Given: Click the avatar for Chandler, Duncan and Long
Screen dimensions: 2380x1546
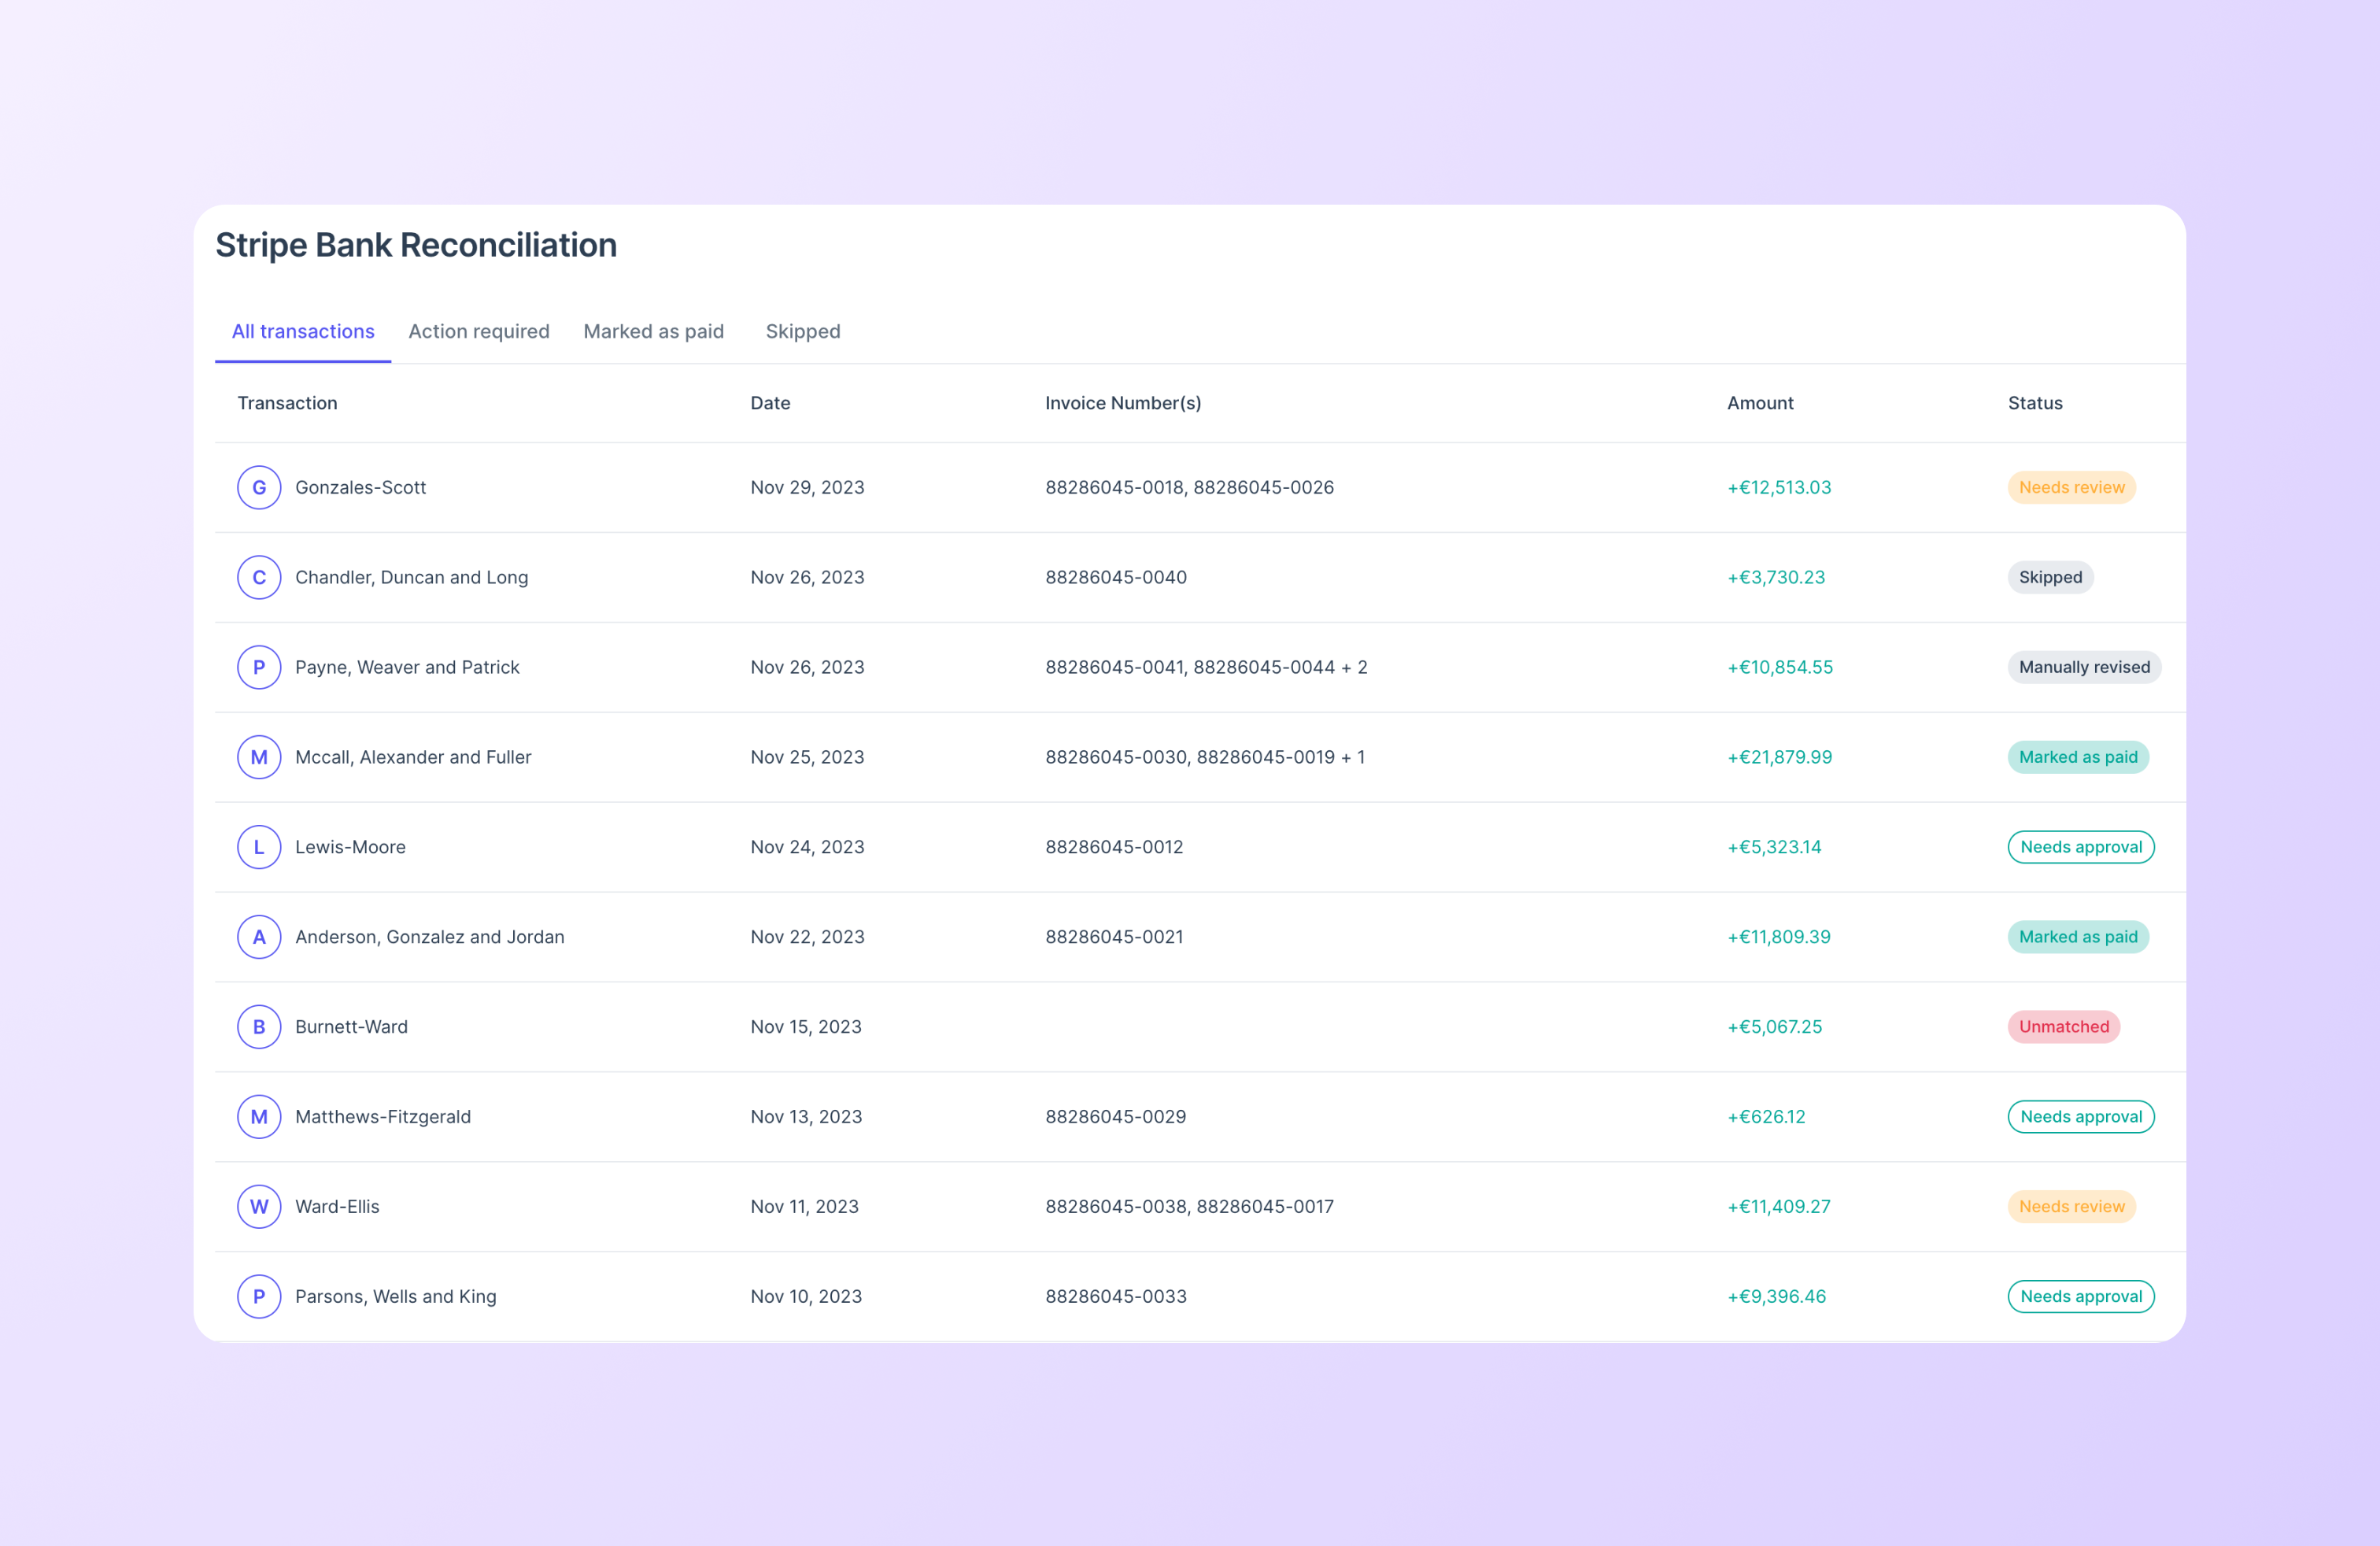Looking at the screenshot, I should 259,577.
